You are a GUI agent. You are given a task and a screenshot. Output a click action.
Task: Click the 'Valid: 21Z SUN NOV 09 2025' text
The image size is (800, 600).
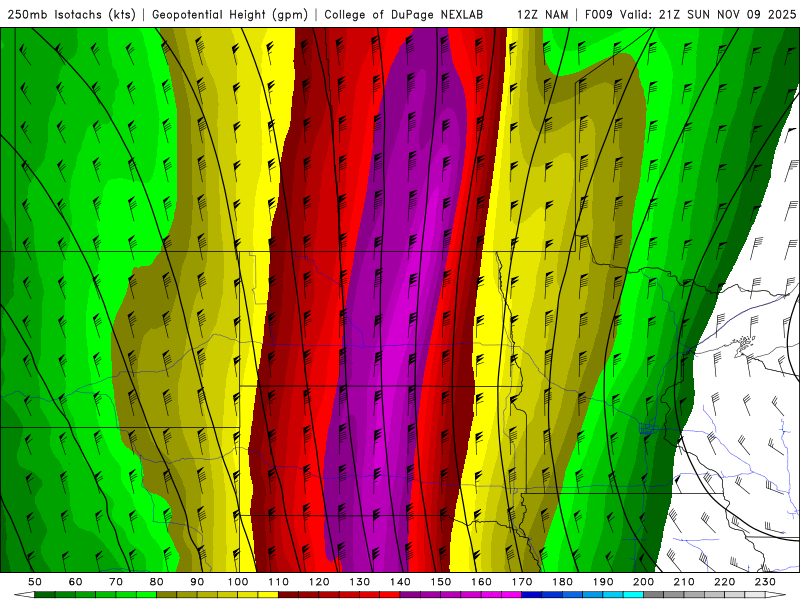708,14
